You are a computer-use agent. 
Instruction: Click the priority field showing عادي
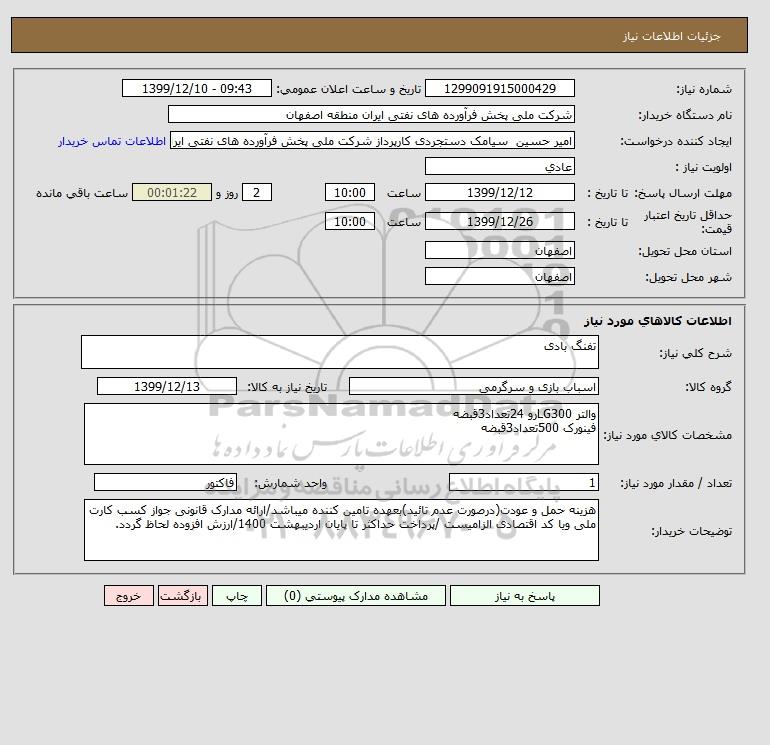coord(499,166)
